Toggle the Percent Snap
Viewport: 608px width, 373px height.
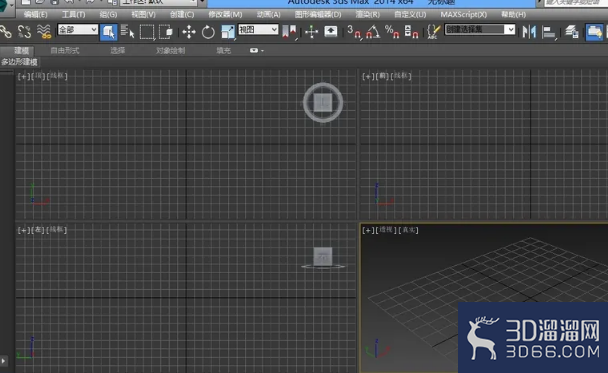[x=392, y=32]
